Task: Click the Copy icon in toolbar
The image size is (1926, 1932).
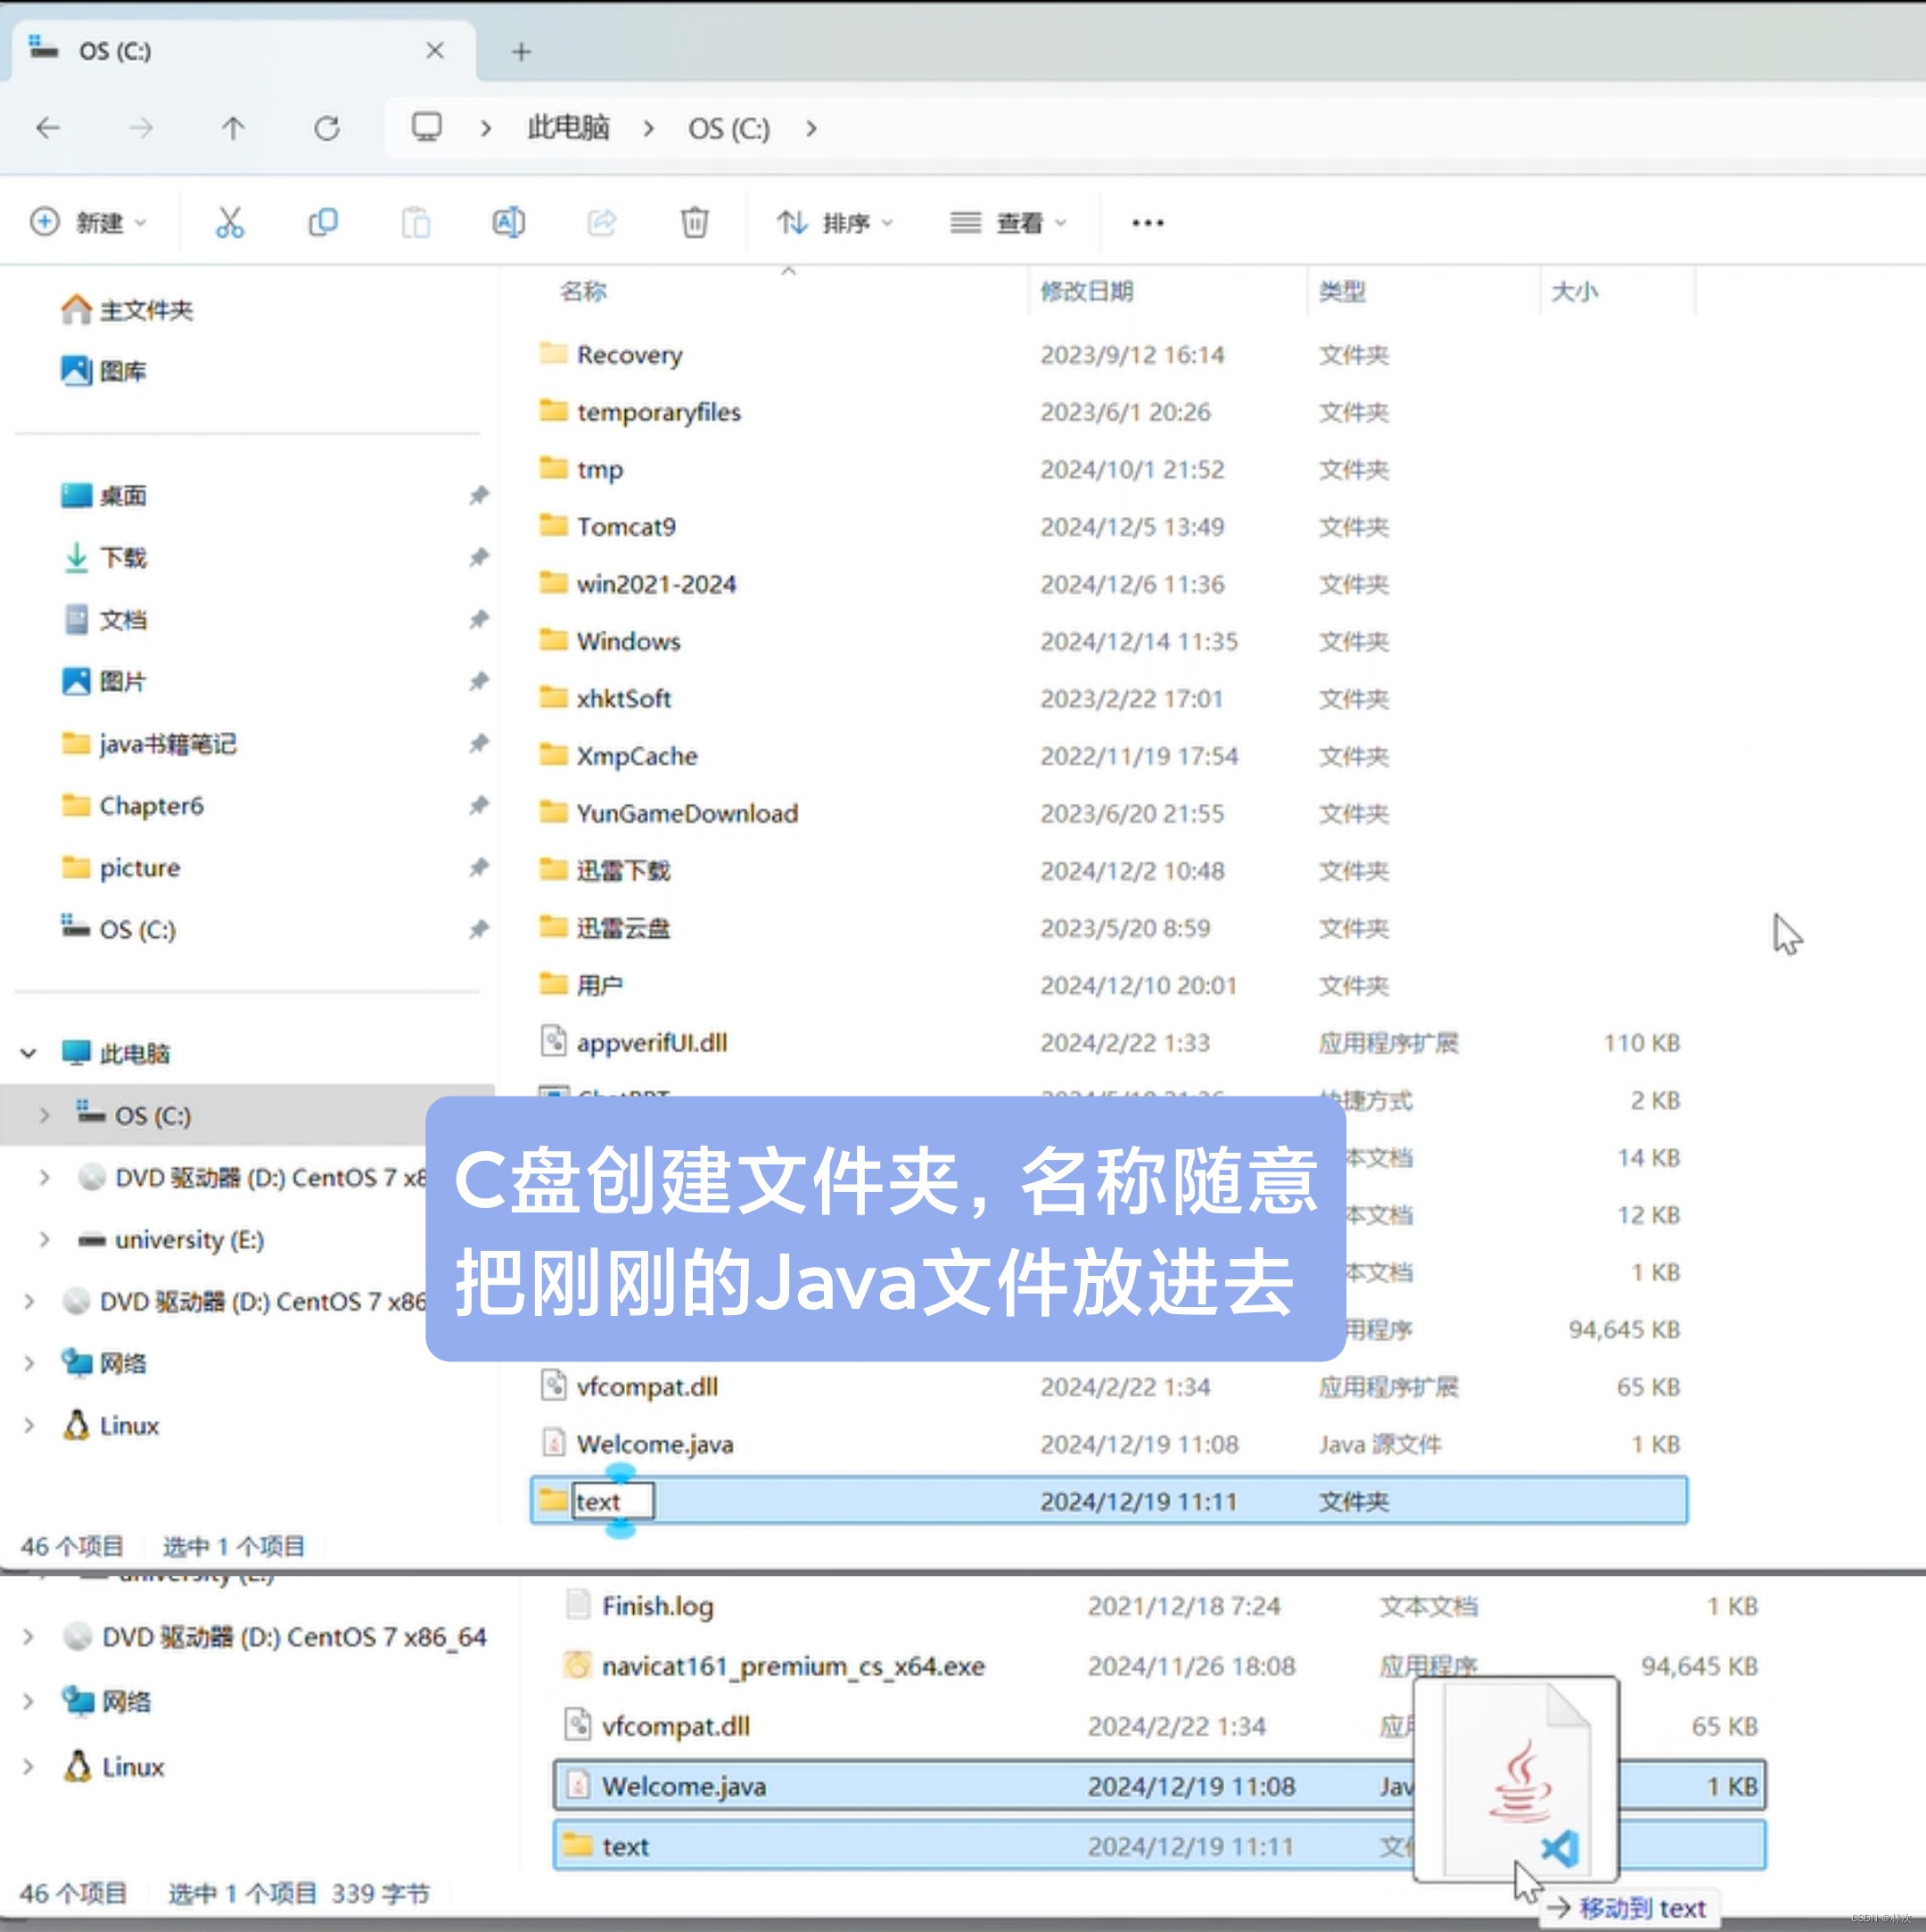Action: (x=322, y=222)
